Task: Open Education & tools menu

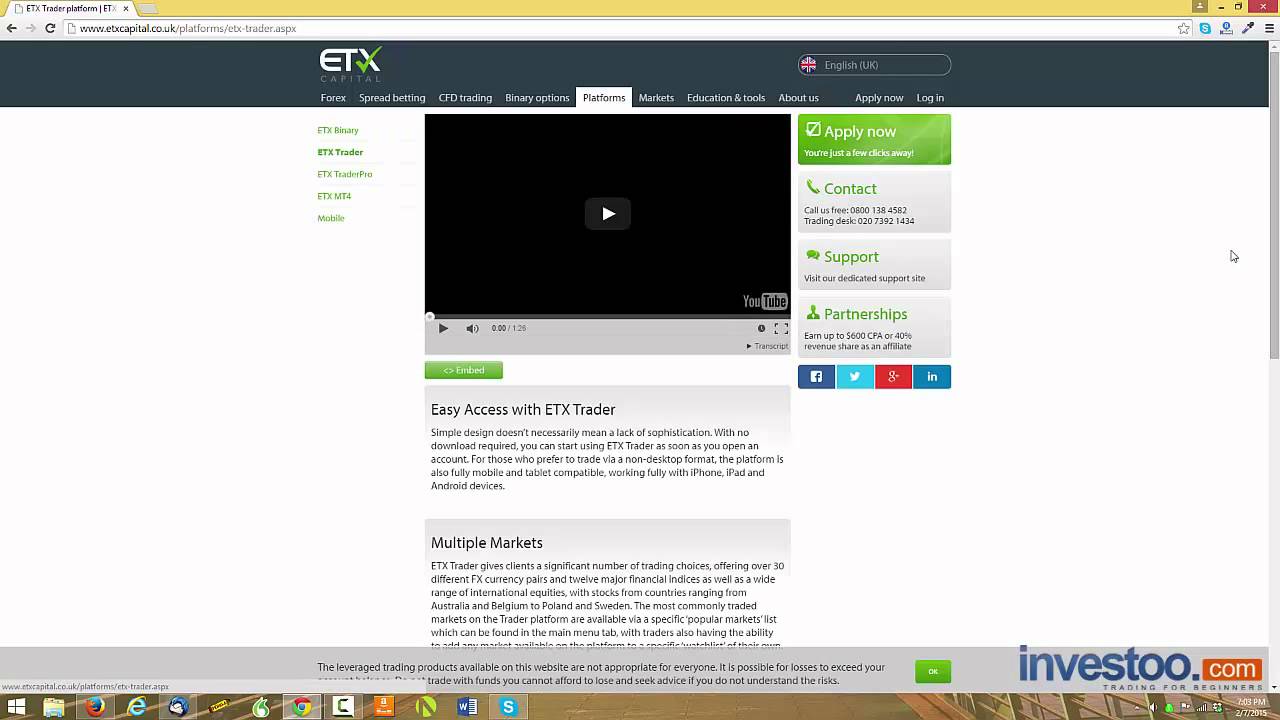Action: pyautogui.click(x=726, y=98)
